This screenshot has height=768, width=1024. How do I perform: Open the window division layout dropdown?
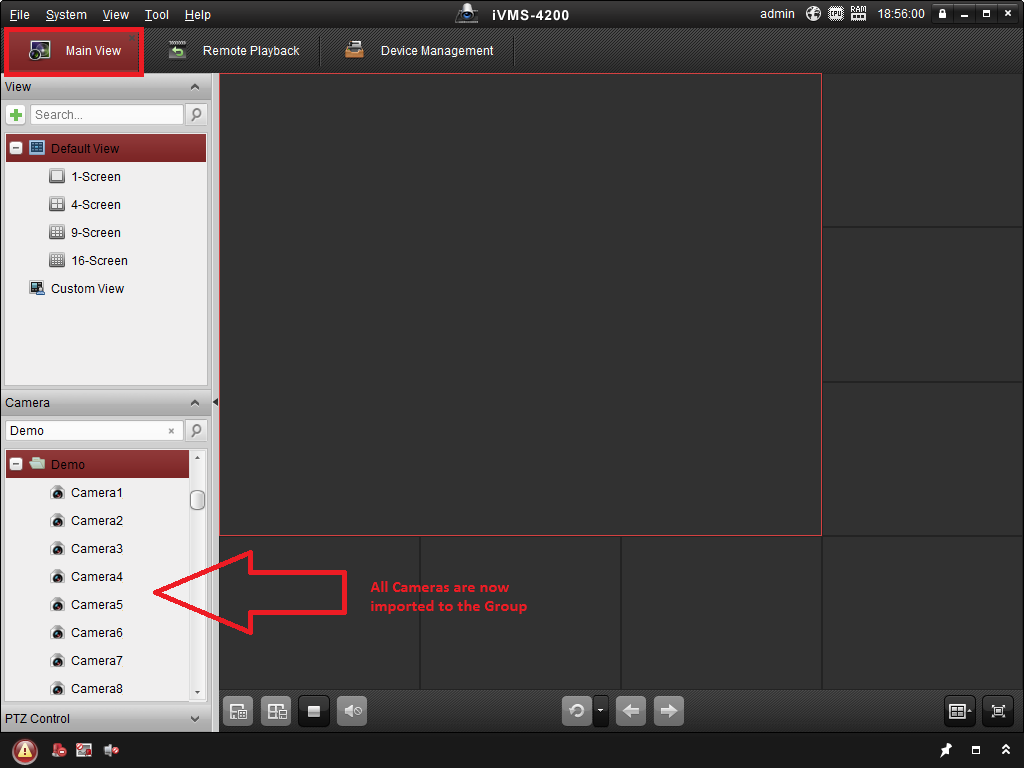click(960, 712)
